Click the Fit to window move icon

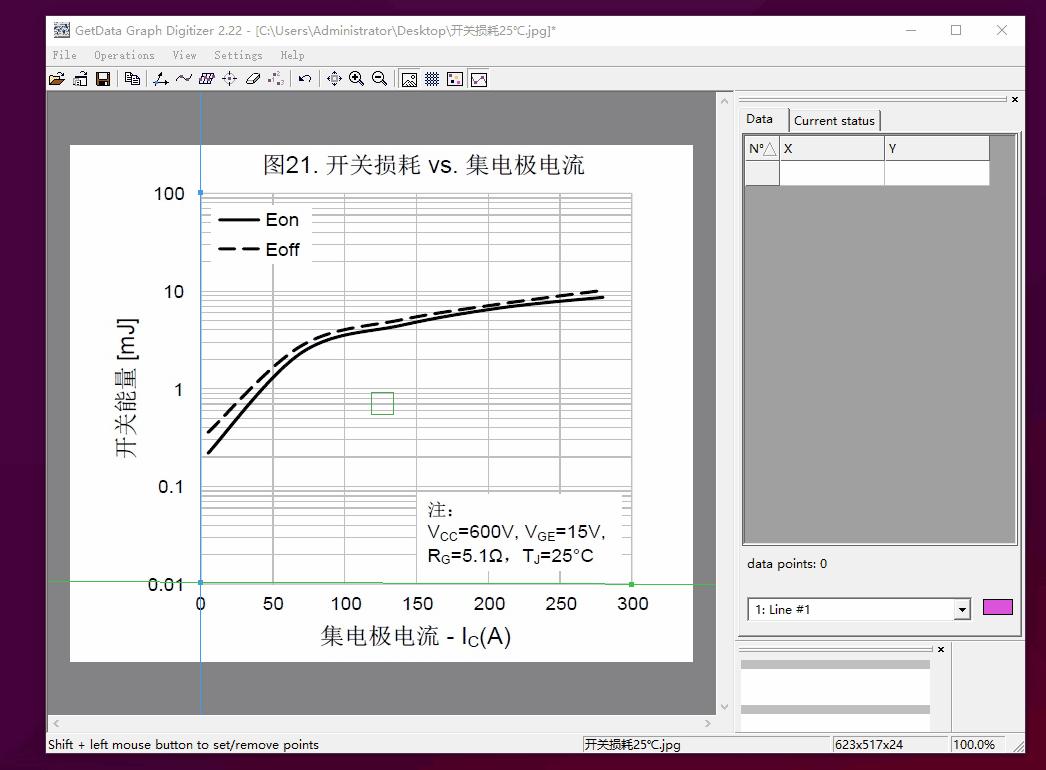click(x=334, y=79)
